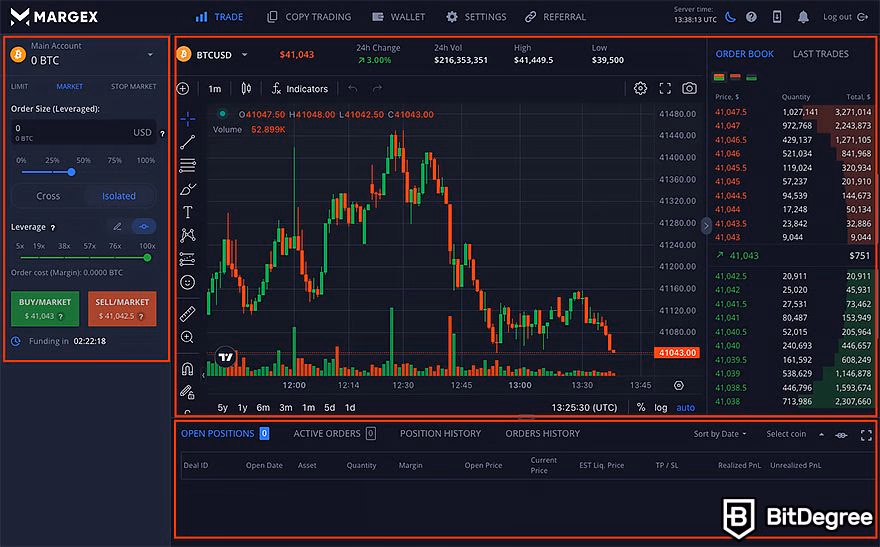Click the go-to-date target icon on chart
Image resolution: width=880 pixels, height=547 pixels.
[679, 385]
